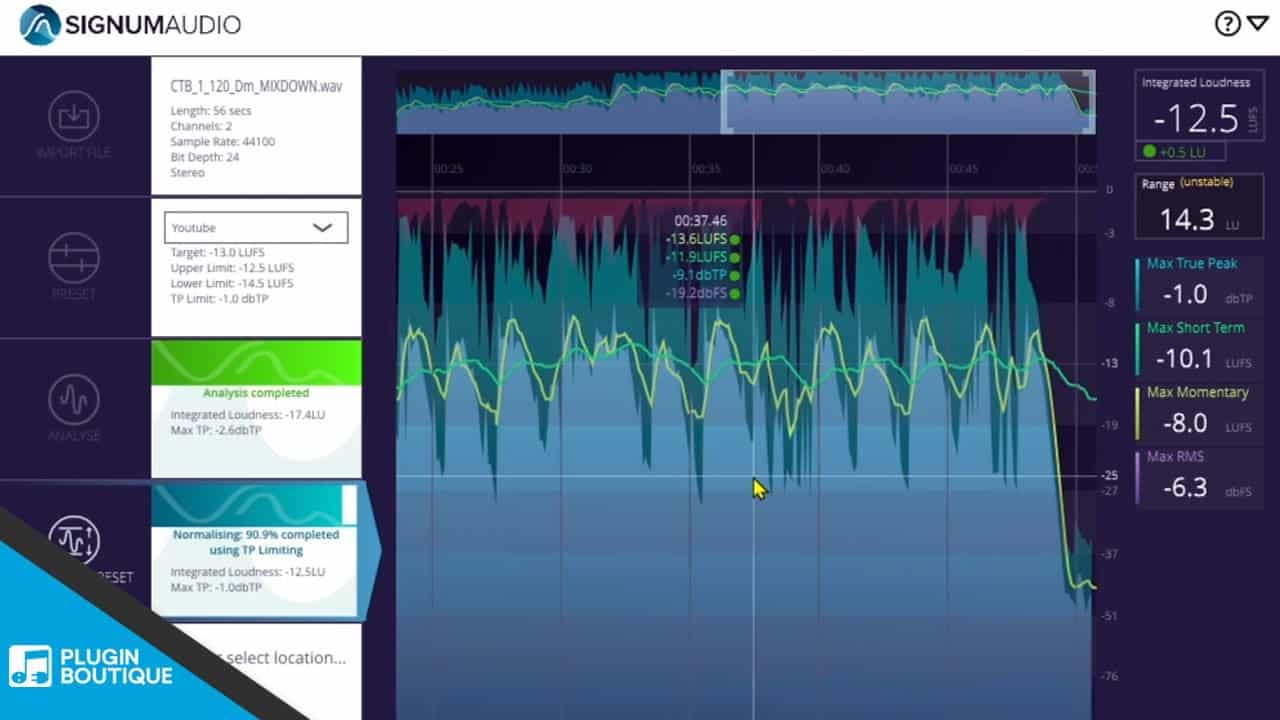This screenshot has width=1280, height=720.
Task: Click the 00:25 timeline marker
Action: [448, 169]
